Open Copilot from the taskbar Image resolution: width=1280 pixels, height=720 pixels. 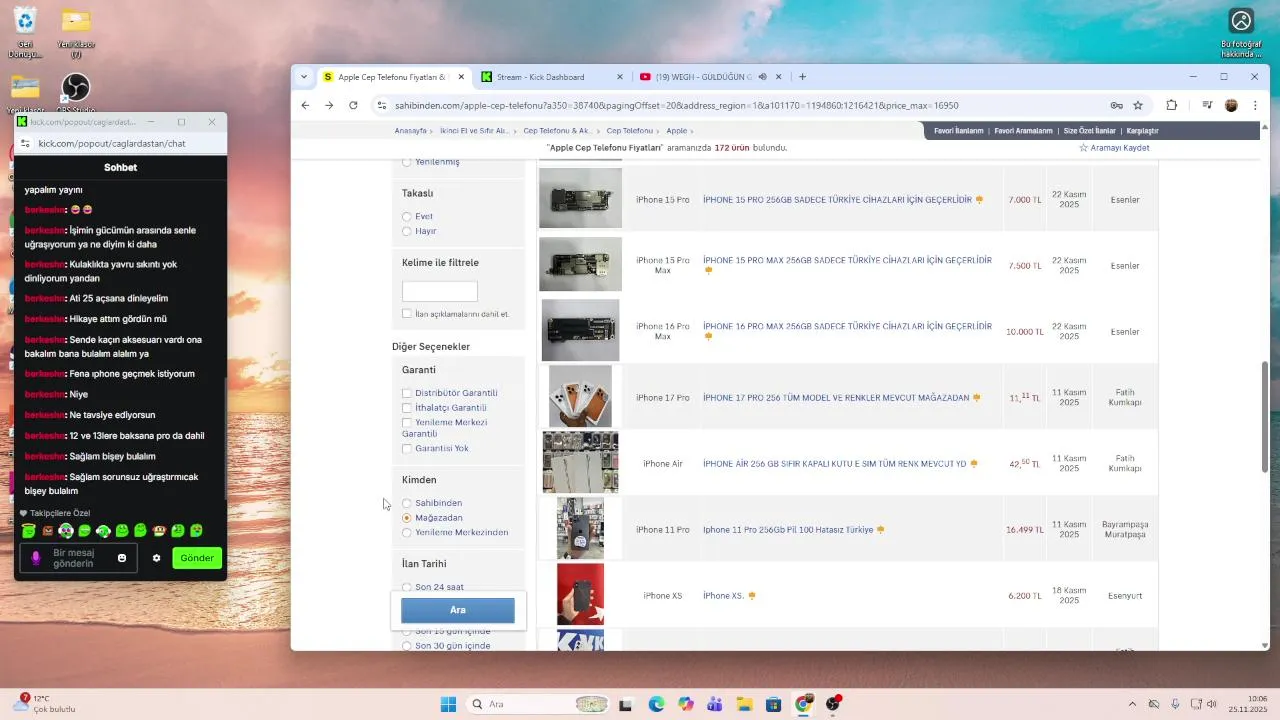[685, 704]
